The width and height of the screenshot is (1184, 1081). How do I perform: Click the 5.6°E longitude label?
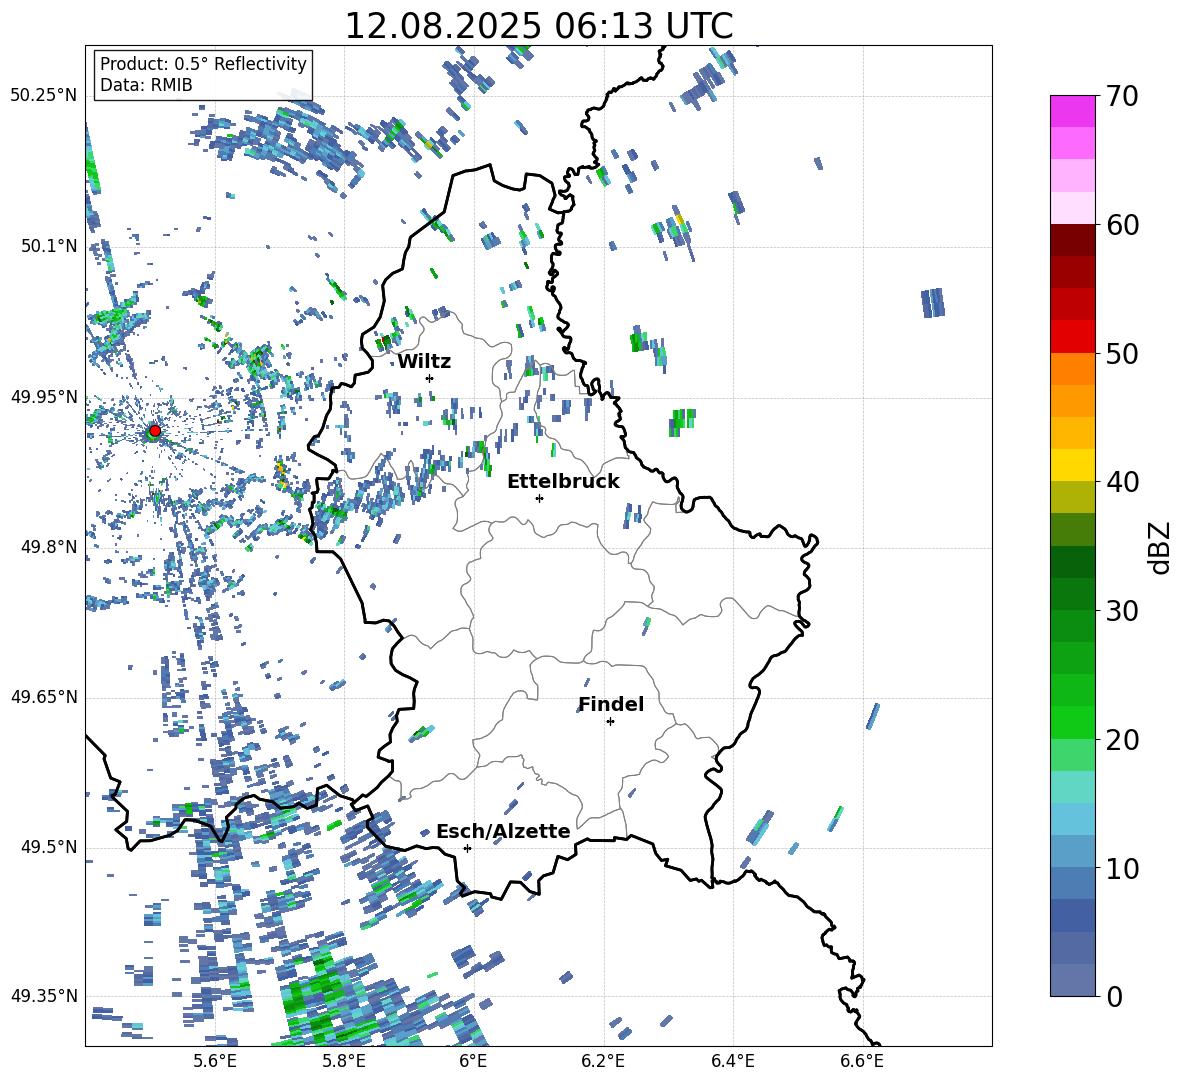[215, 1061]
